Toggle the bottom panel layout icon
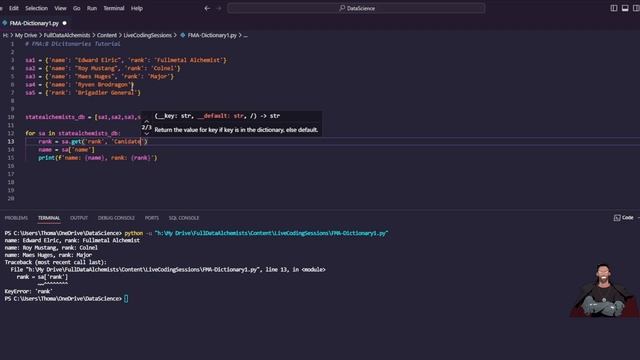This screenshot has height=360, width=640. click(625, 8)
